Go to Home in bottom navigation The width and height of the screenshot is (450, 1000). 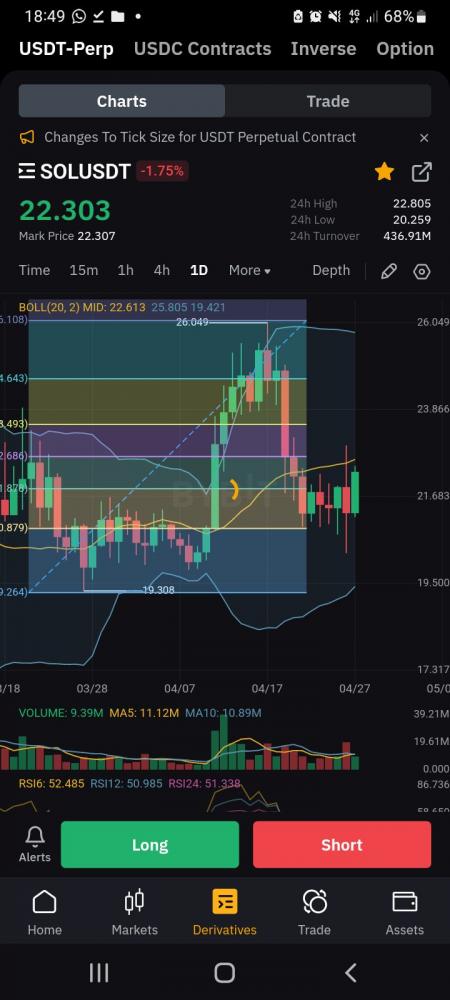click(45, 913)
